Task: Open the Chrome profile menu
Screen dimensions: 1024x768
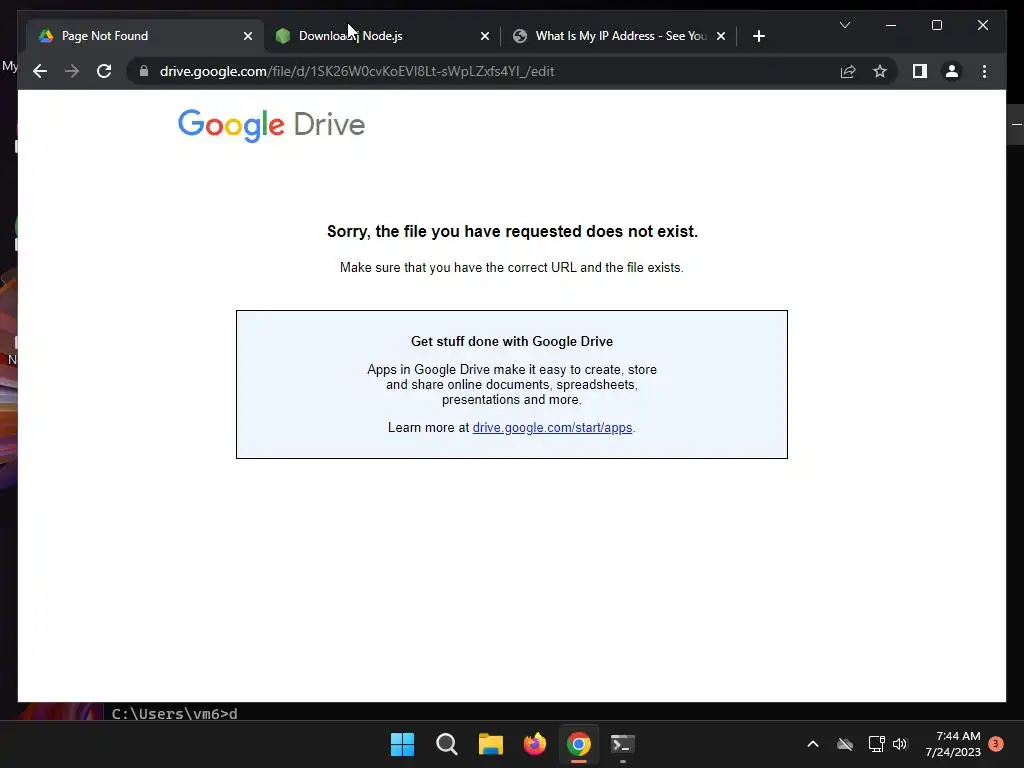Action: [x=952, y=71]
